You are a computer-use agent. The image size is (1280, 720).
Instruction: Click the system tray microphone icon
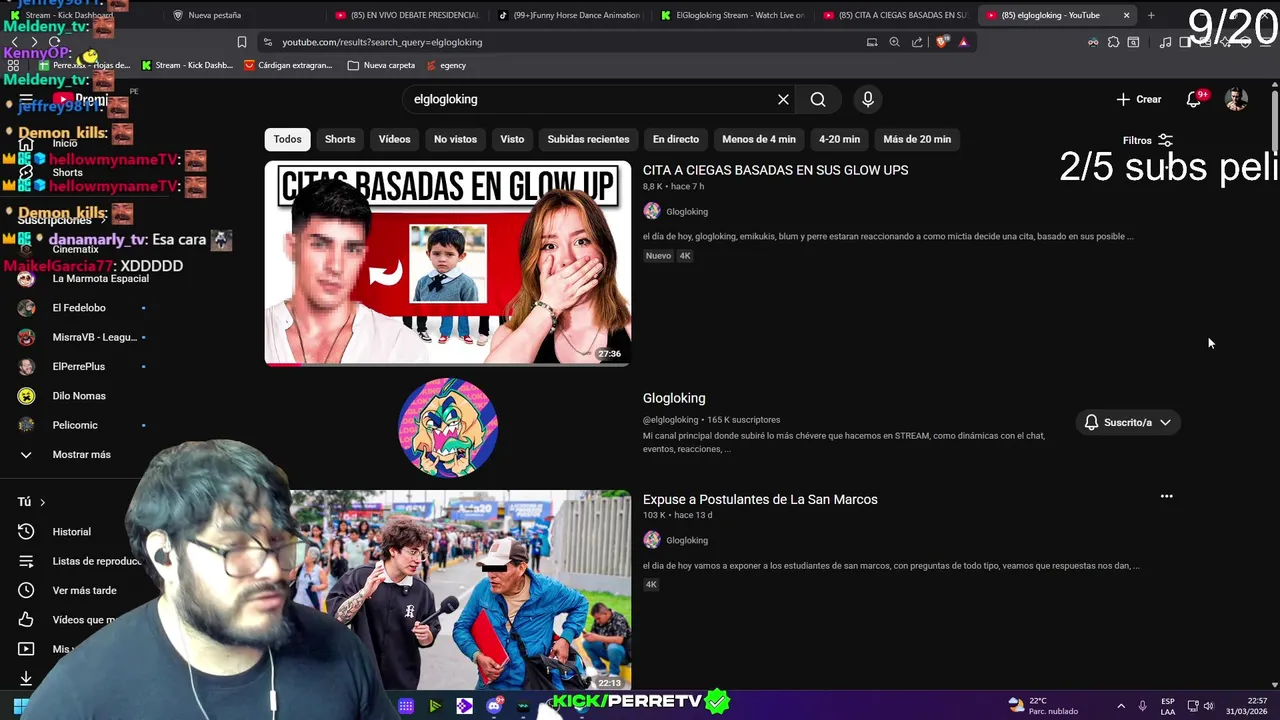click(1142, 706)
